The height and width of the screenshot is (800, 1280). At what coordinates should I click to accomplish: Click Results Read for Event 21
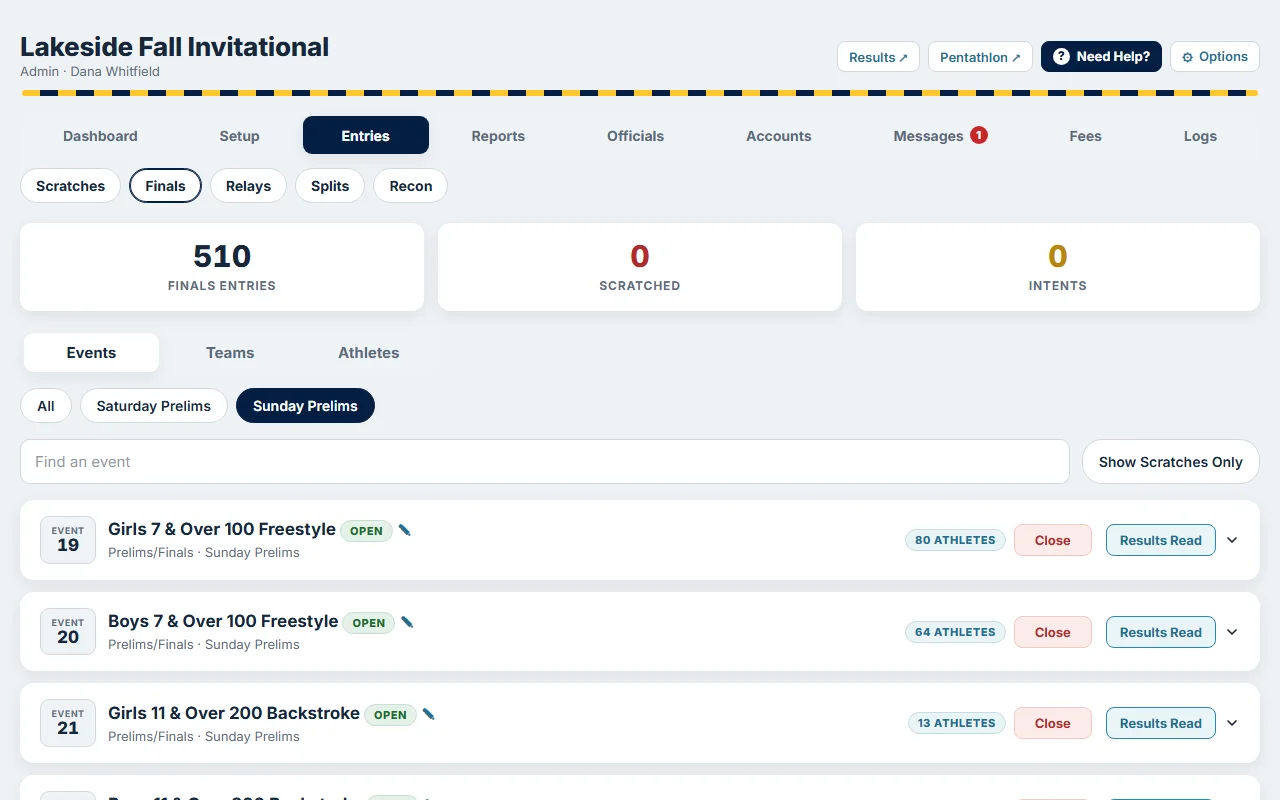tap(1161, 723)
